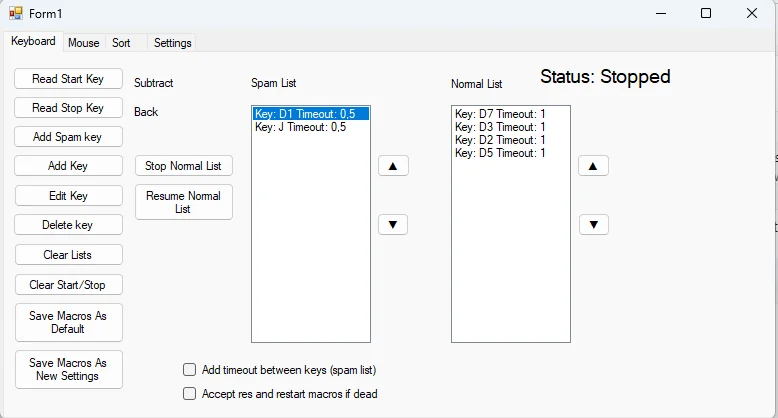The image size is (778, 418).
Task: Select Key: D7 Timeout: 1 in Normal List
Action: point(511,114)
